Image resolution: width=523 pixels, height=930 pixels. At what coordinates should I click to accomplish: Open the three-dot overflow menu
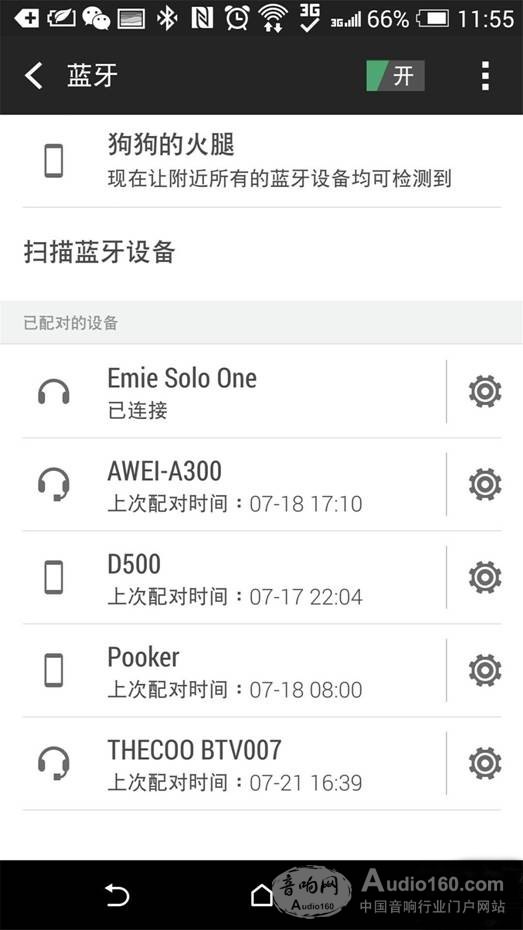485,76
